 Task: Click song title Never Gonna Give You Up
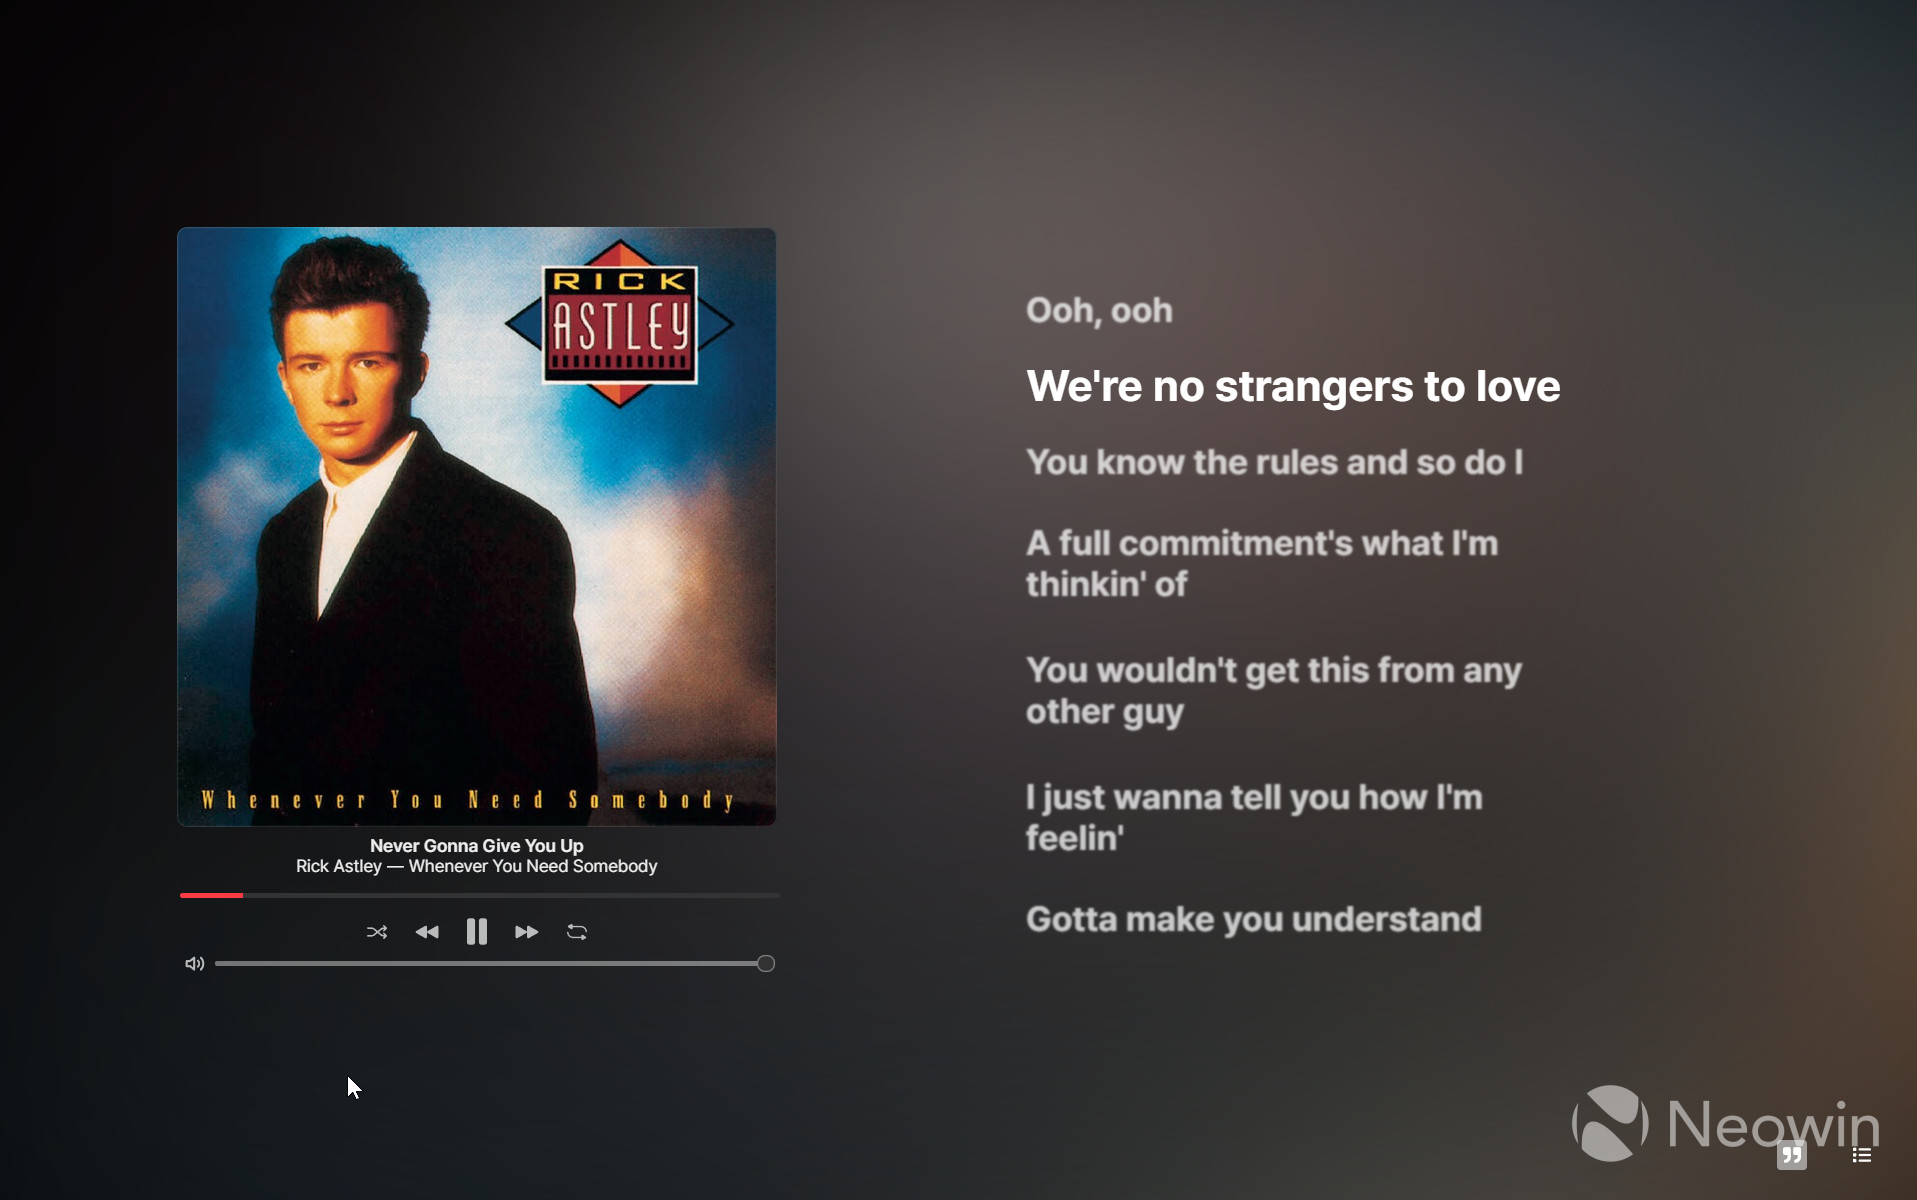click(x=477, y=846)
